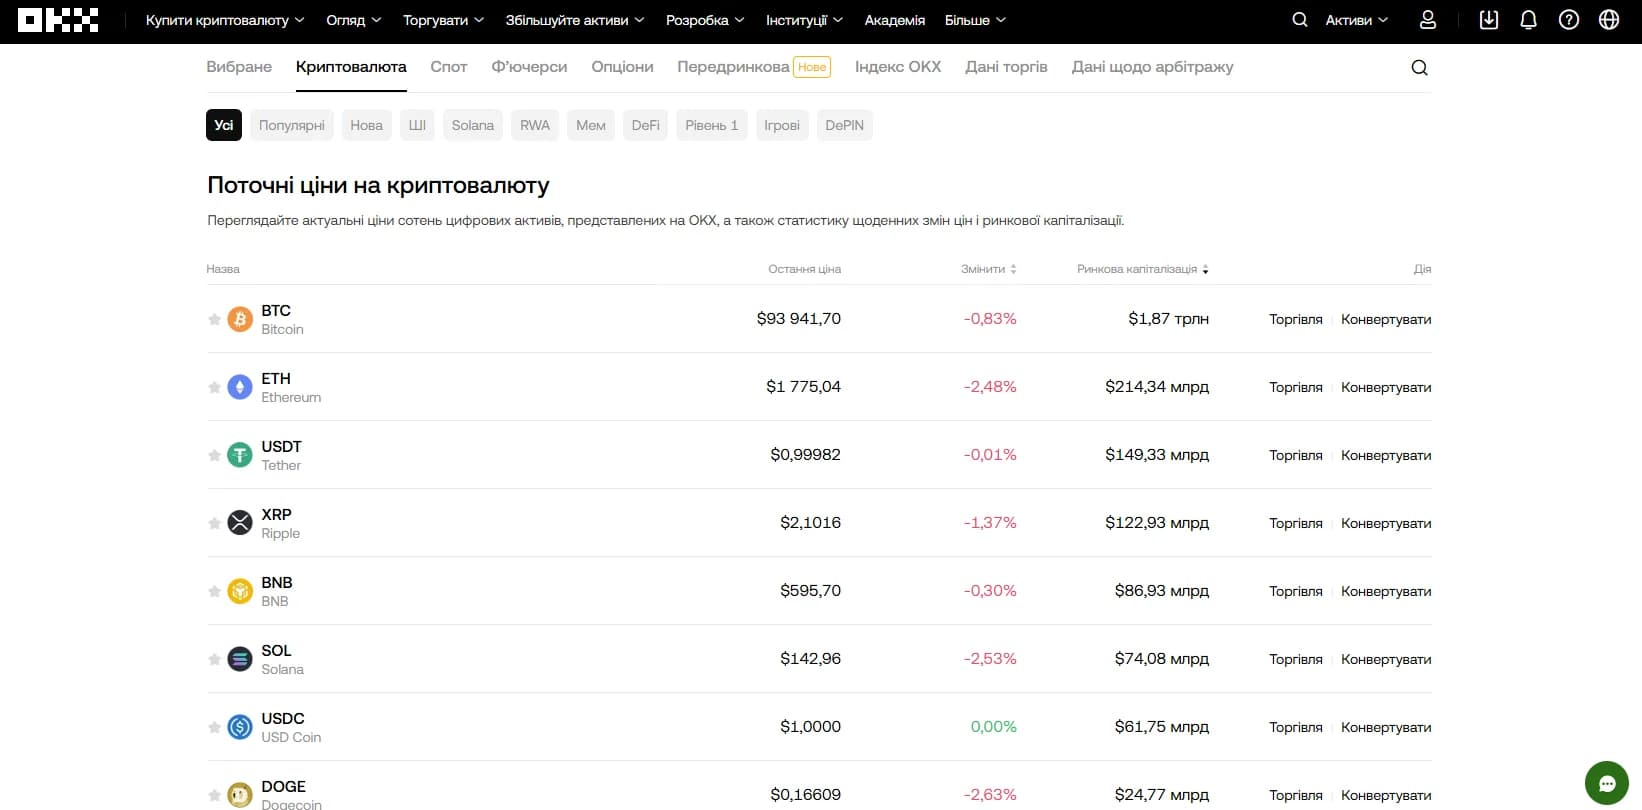Expand the Збільшуйте активи dropdown
Screen dimensions: 1642x810
575,20
